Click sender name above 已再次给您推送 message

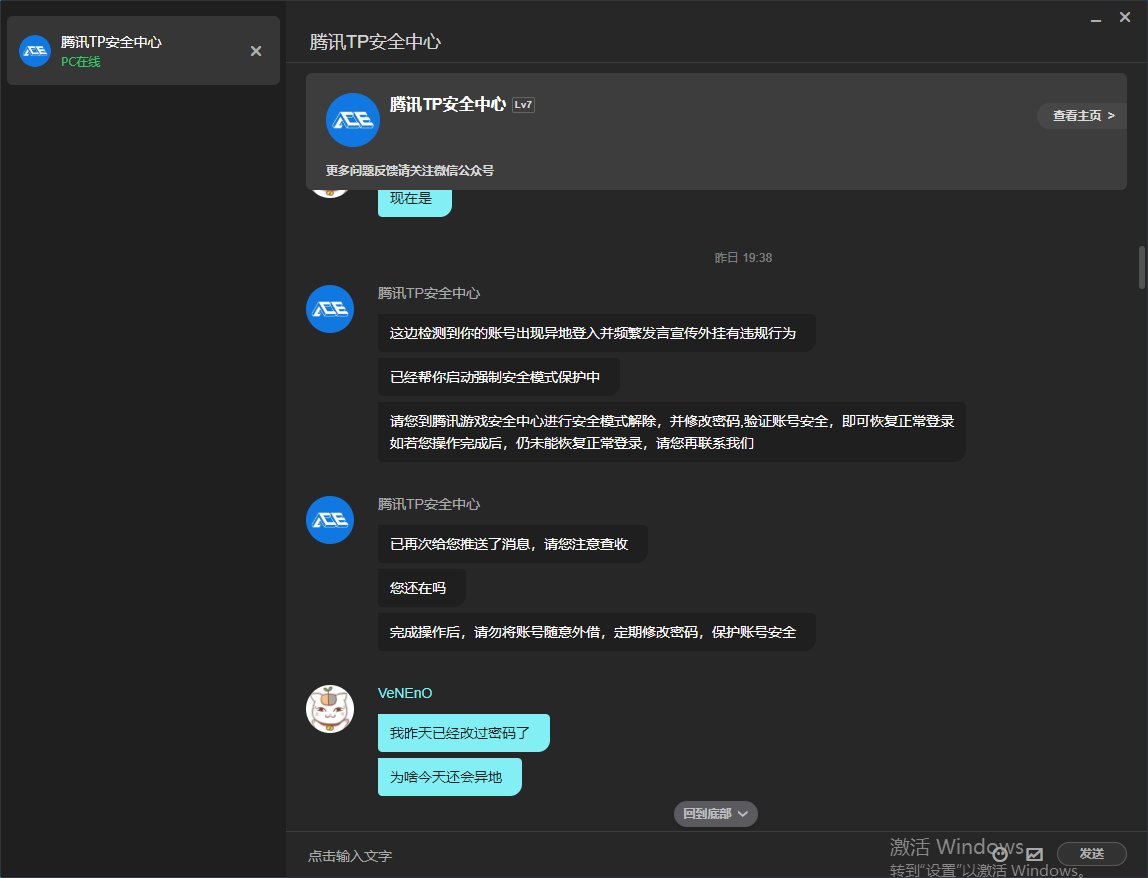click(429, 504)
